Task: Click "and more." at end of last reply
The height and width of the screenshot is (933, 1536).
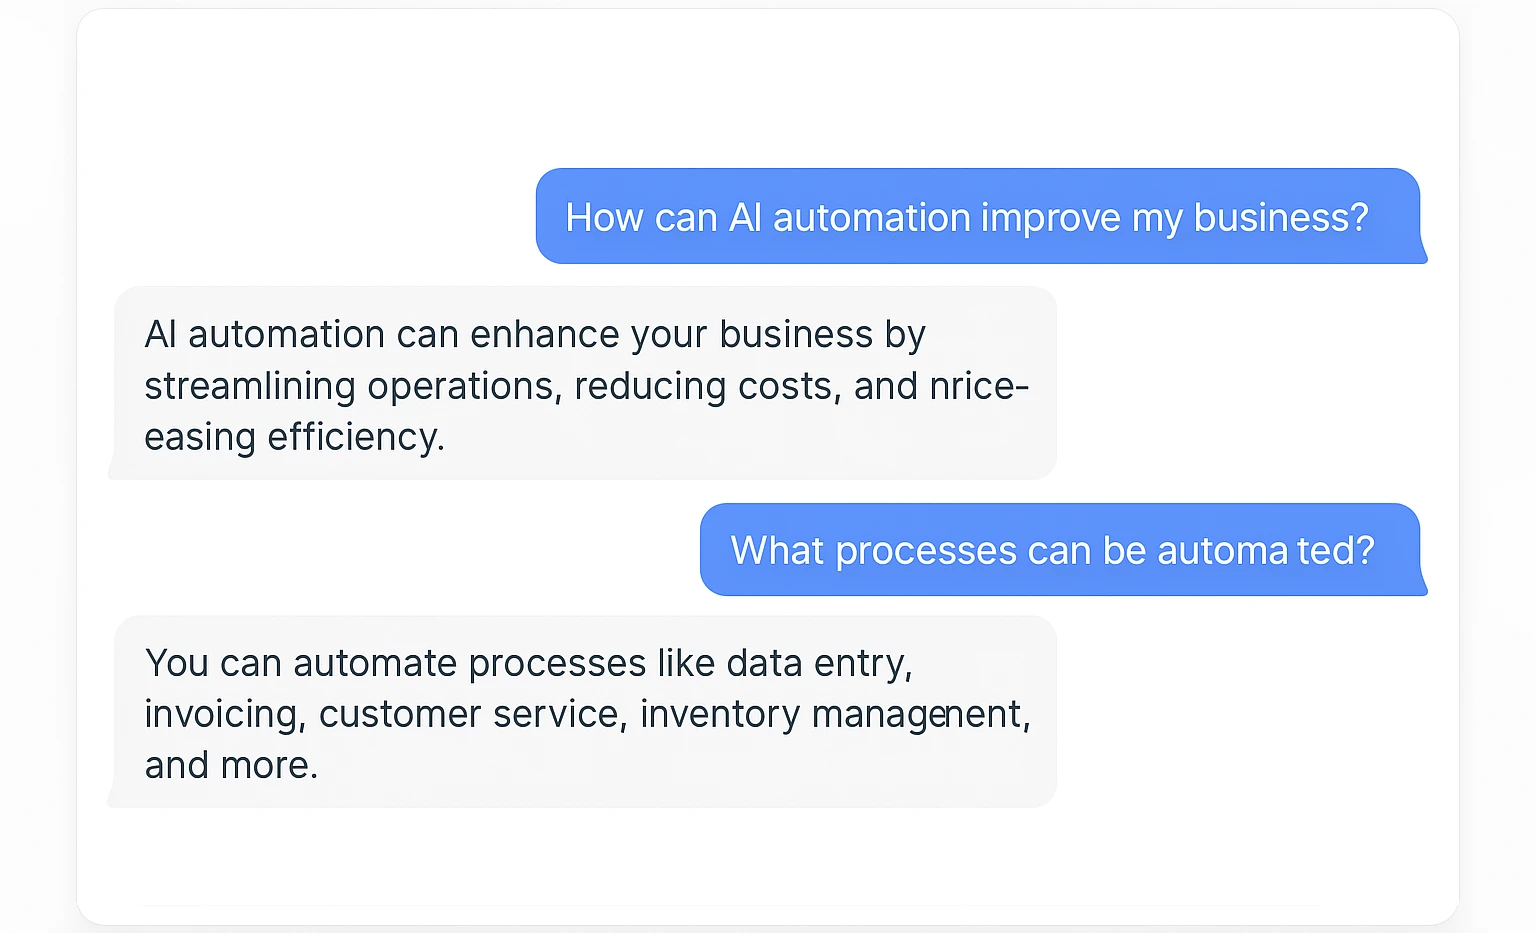Action: (231, 766)
